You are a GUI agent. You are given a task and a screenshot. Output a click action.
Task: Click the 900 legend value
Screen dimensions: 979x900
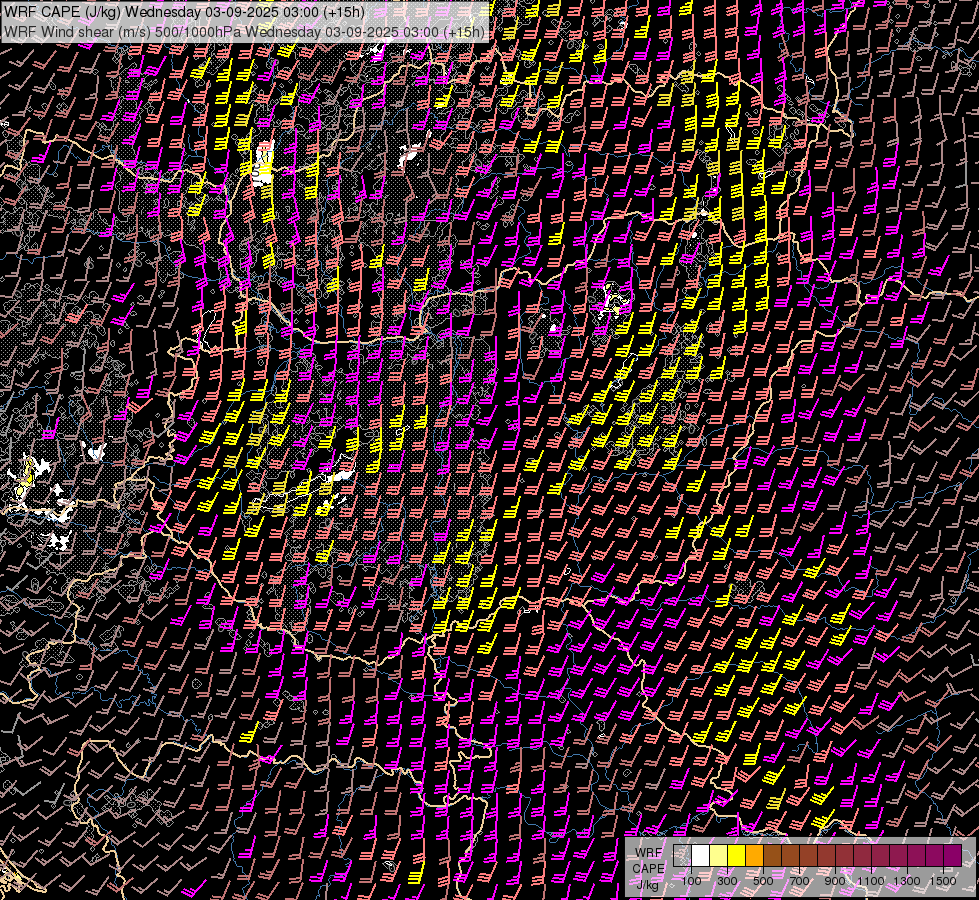point(835,881)
